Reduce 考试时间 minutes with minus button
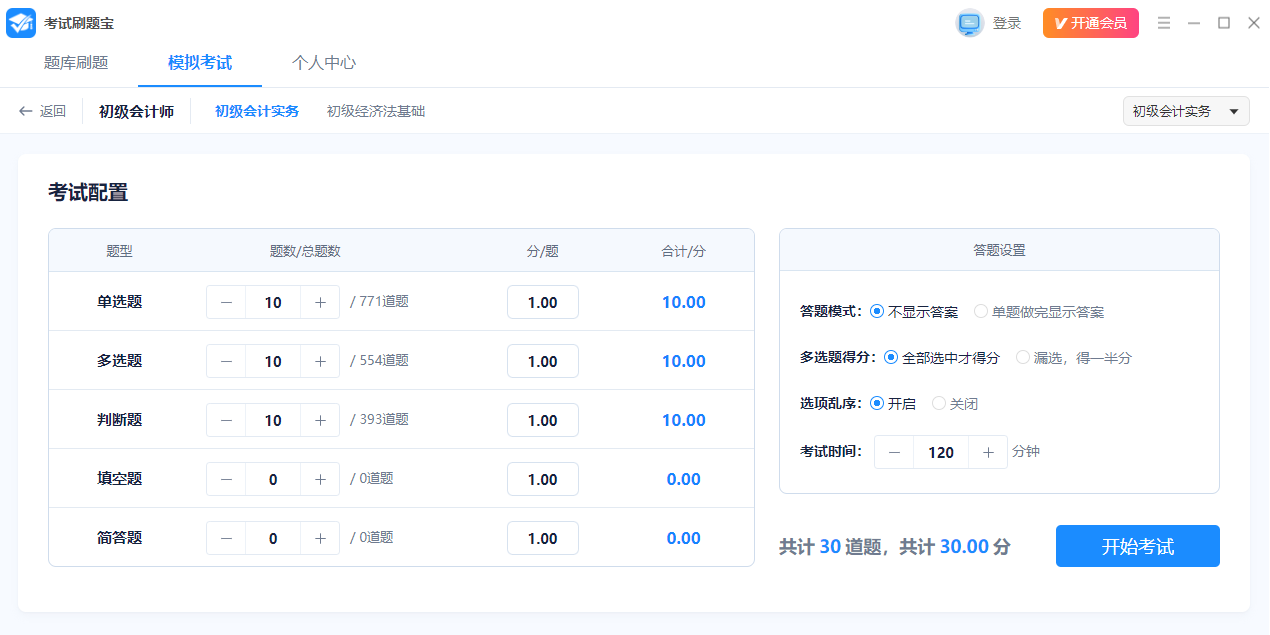 [x=894, y=452]
